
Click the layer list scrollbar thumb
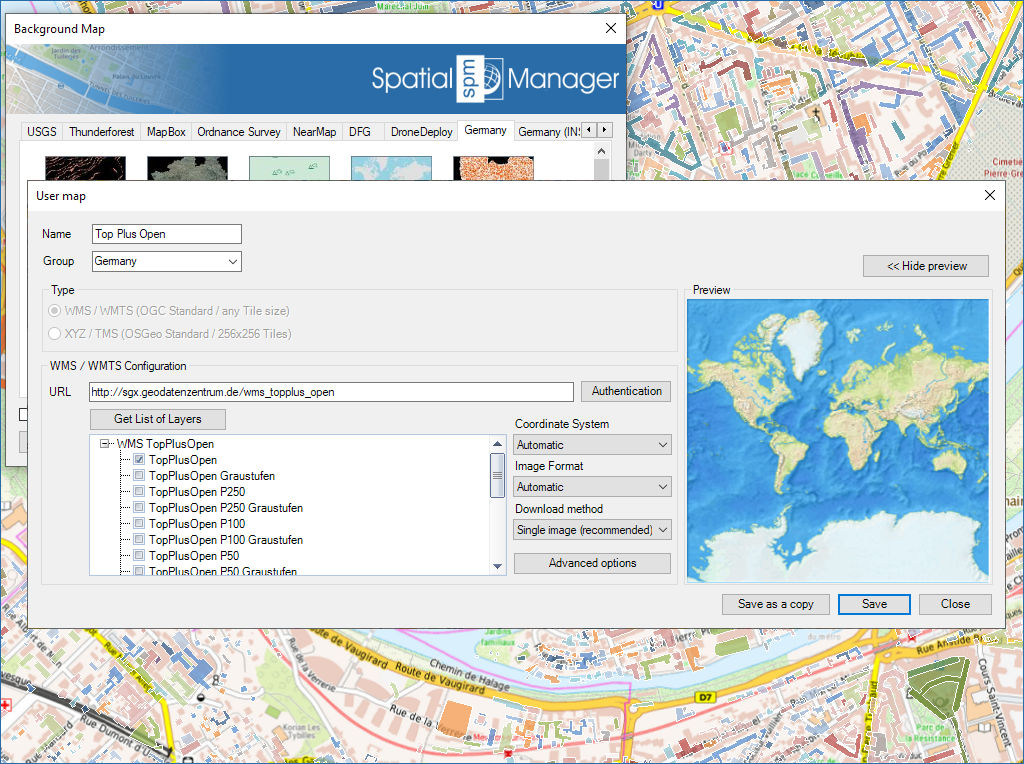click(497, 475)
